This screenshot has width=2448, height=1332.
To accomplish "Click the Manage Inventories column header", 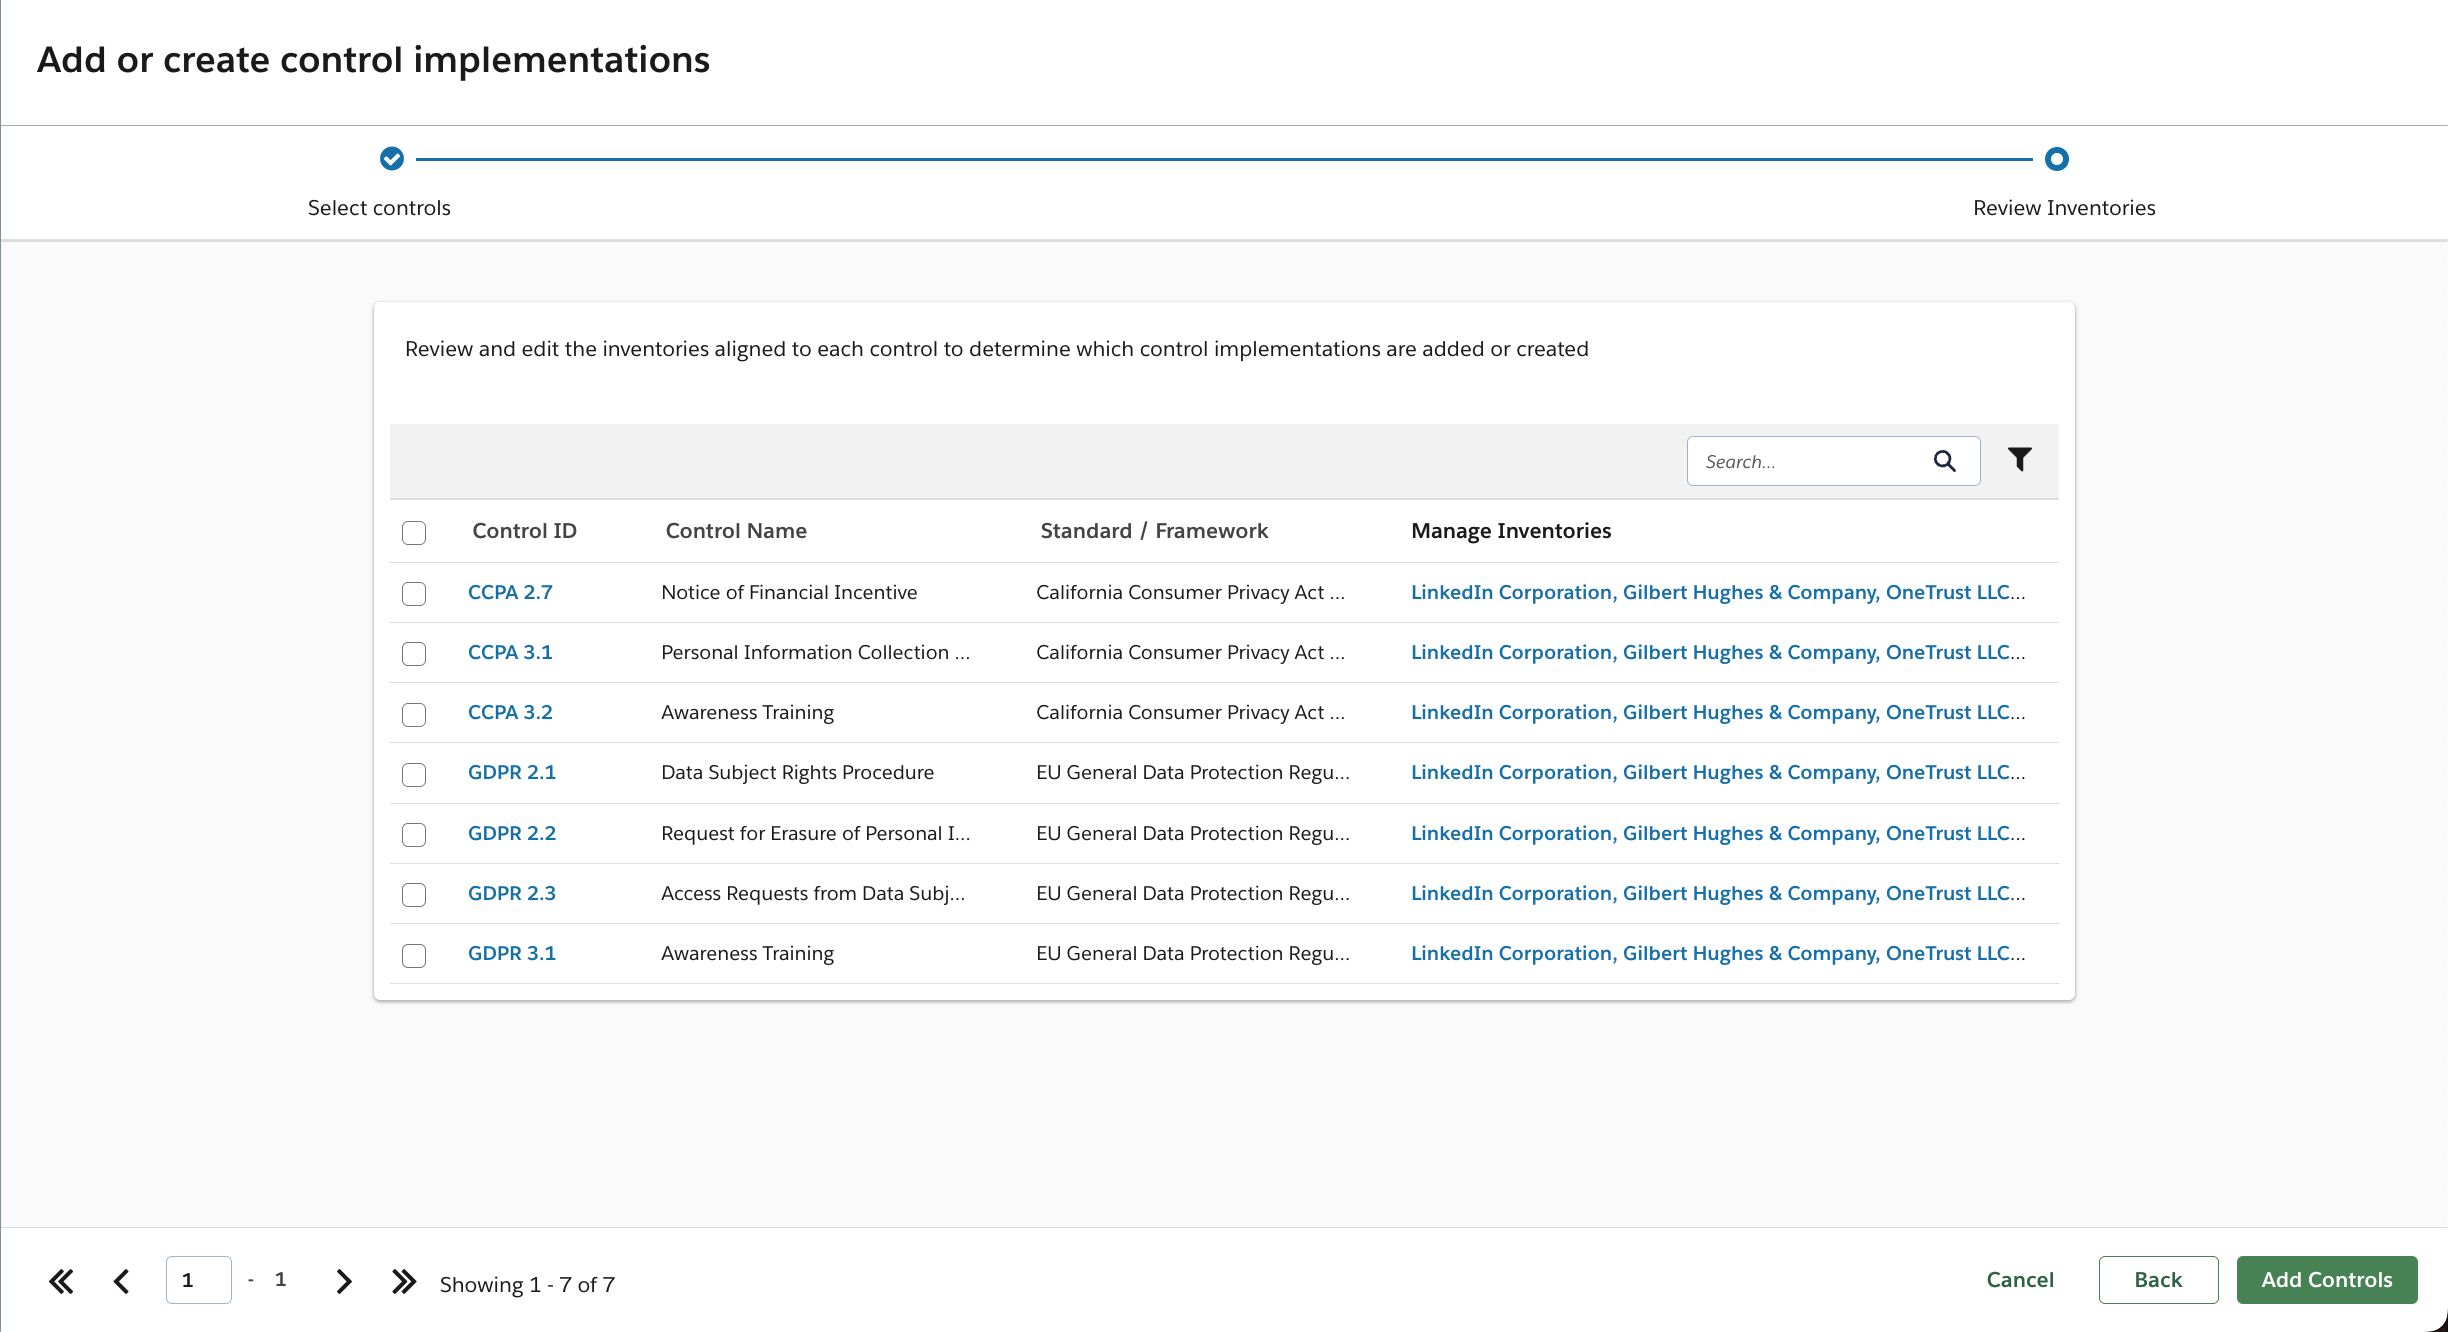I will pyautogui.click(x=1511, y=531).
